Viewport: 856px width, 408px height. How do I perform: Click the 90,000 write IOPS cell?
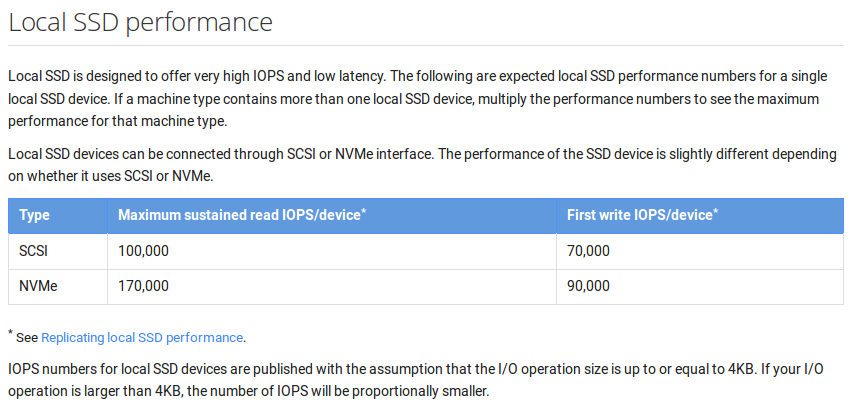tap(588, 286)
